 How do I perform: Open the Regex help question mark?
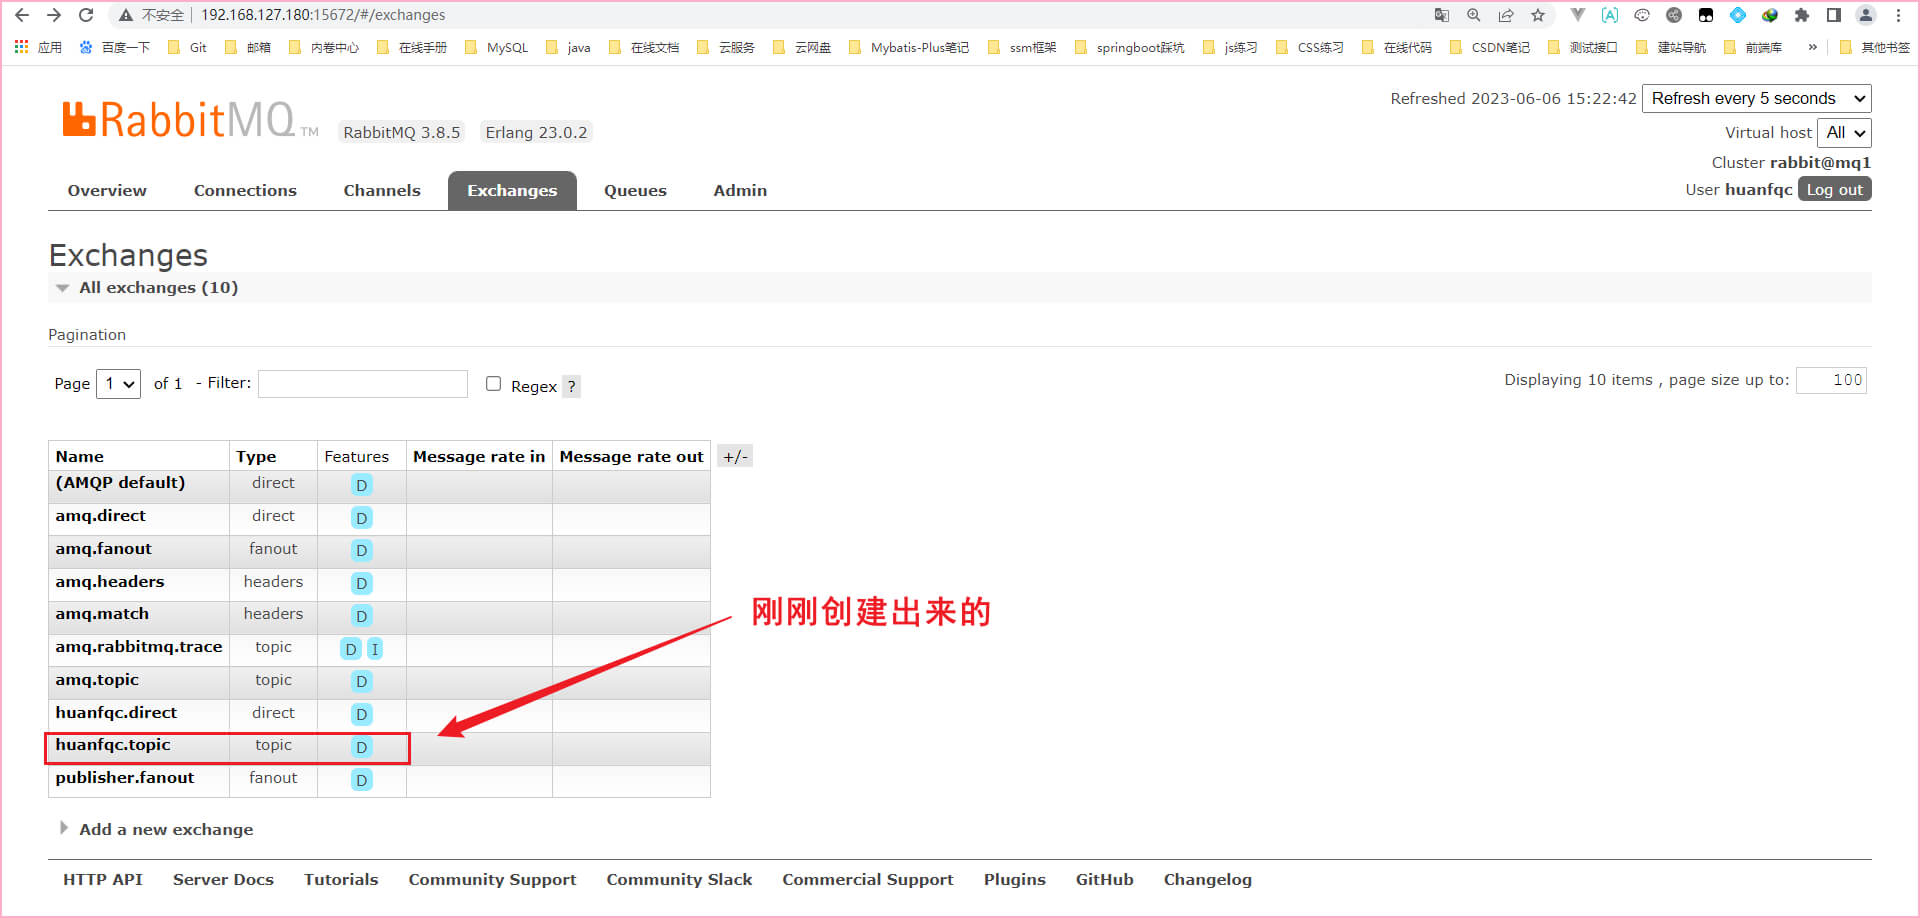[571, 386]
